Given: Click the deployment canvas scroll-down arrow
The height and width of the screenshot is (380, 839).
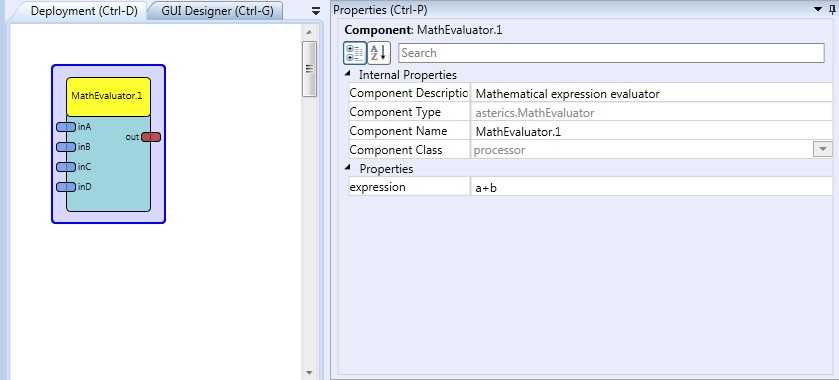Looking at the screenshot, I should [309, 372].
